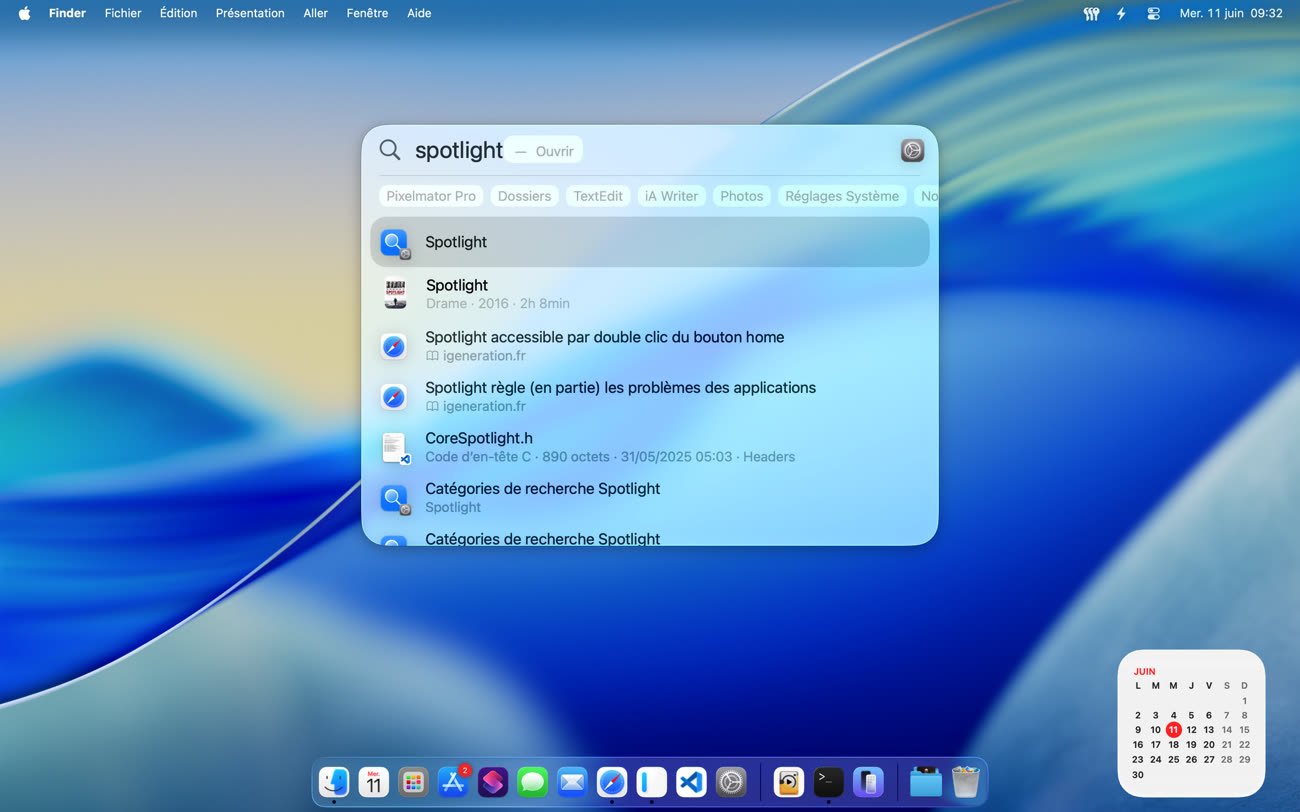Click the Ouvrir action pill
The width and height of the screenshot is (1300, 812).
(544, 151)
